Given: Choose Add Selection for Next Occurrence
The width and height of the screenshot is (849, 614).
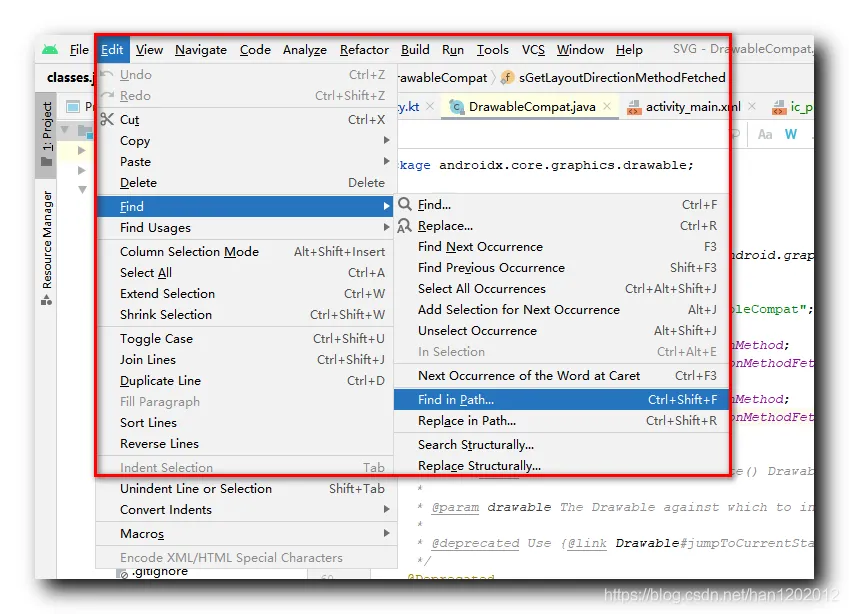Looking at the screenshot, I should pos(561,310).
